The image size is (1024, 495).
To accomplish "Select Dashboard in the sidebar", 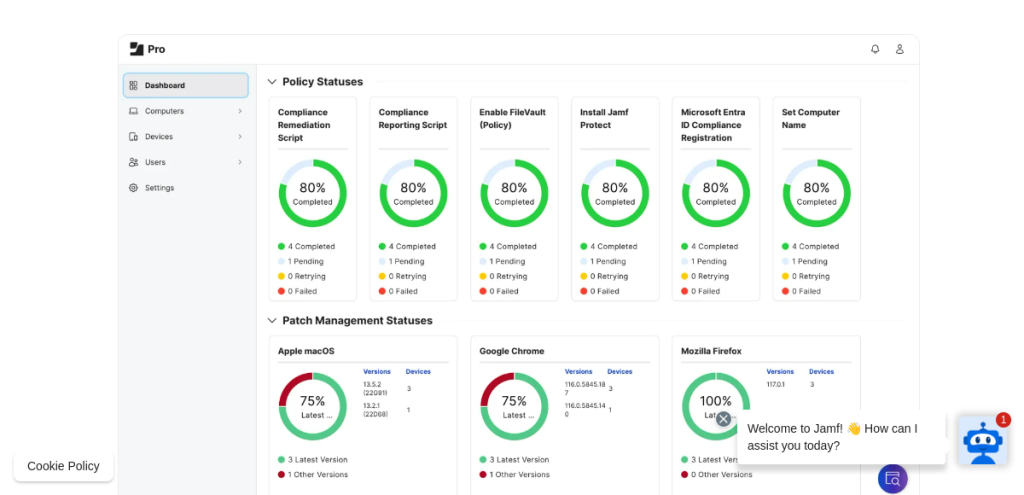I will (x=185, y=86).
